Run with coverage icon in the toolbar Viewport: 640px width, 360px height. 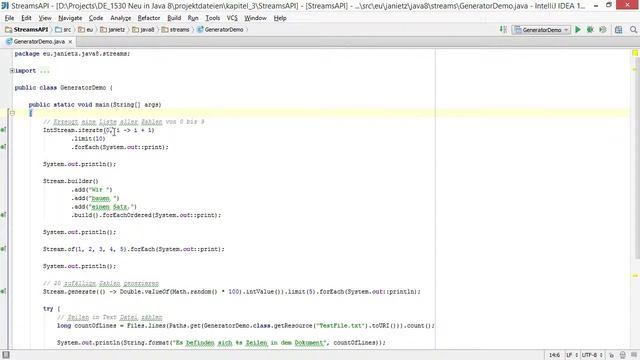coord(602,29)
